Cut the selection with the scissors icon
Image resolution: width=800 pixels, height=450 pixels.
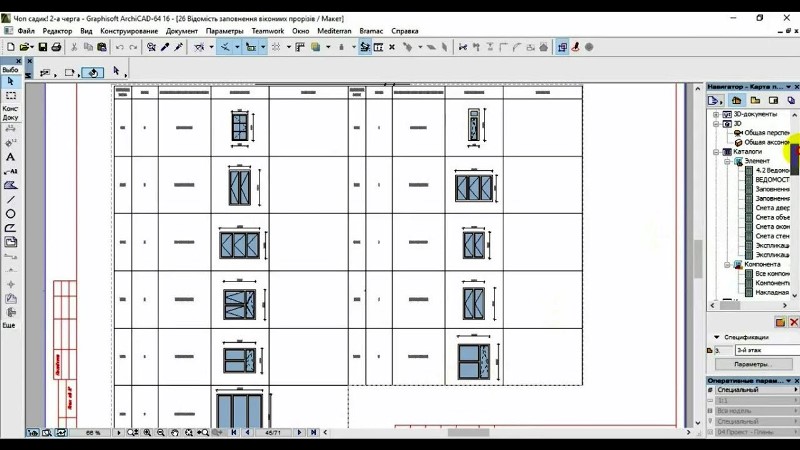[x=74, y=47]
